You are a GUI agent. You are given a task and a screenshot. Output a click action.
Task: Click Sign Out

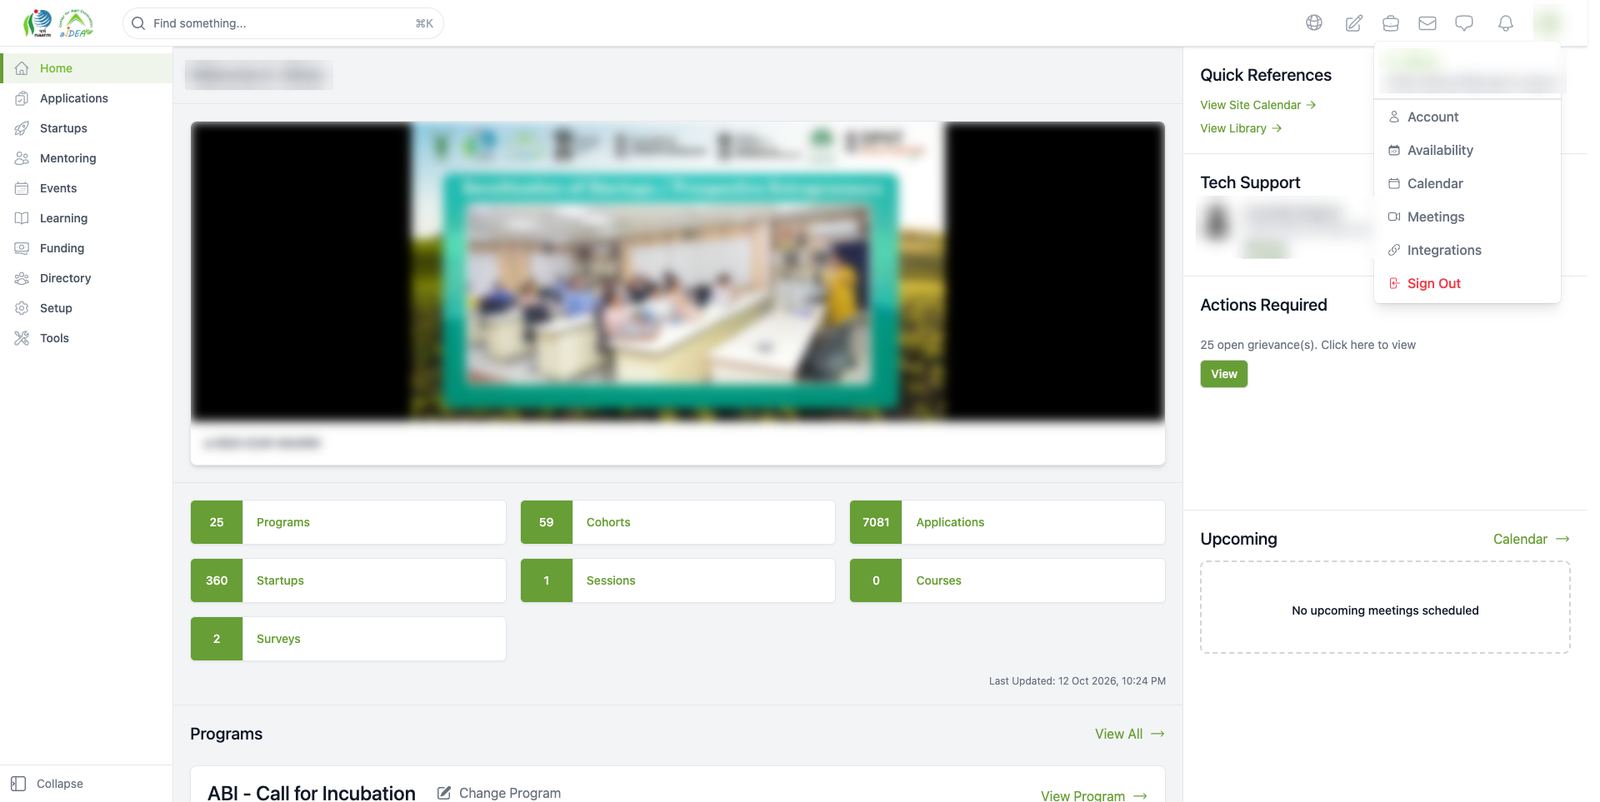coord(1467,283)
